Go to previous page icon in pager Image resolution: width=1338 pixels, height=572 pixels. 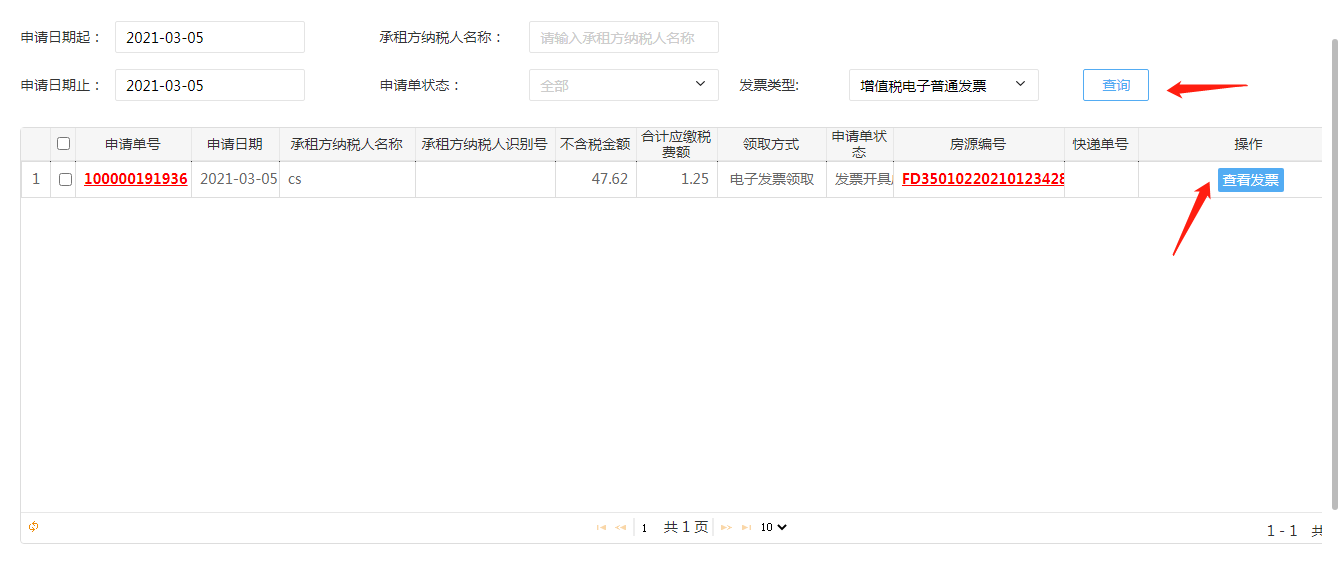point(620,527)
